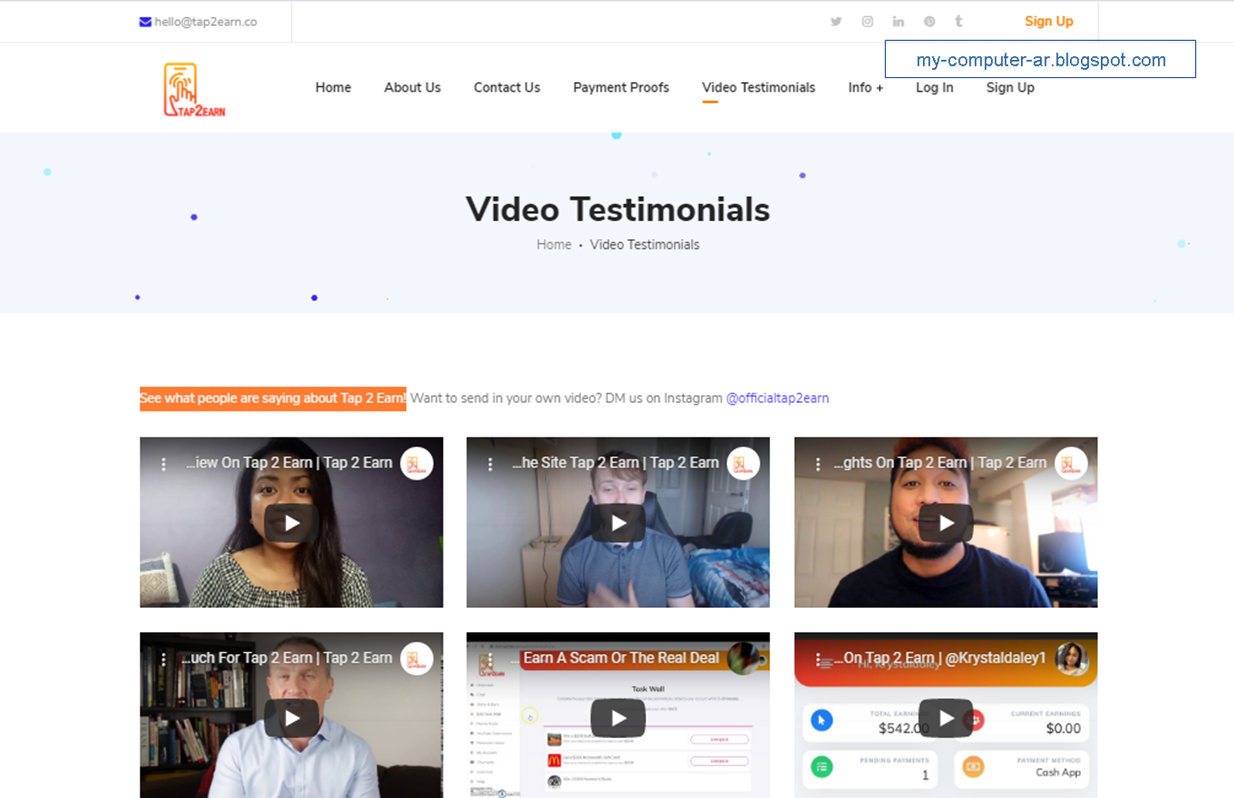Click channel avatar on 'ghts On Tap 2 Earn' video
1234x798 pixels.
1071,464
